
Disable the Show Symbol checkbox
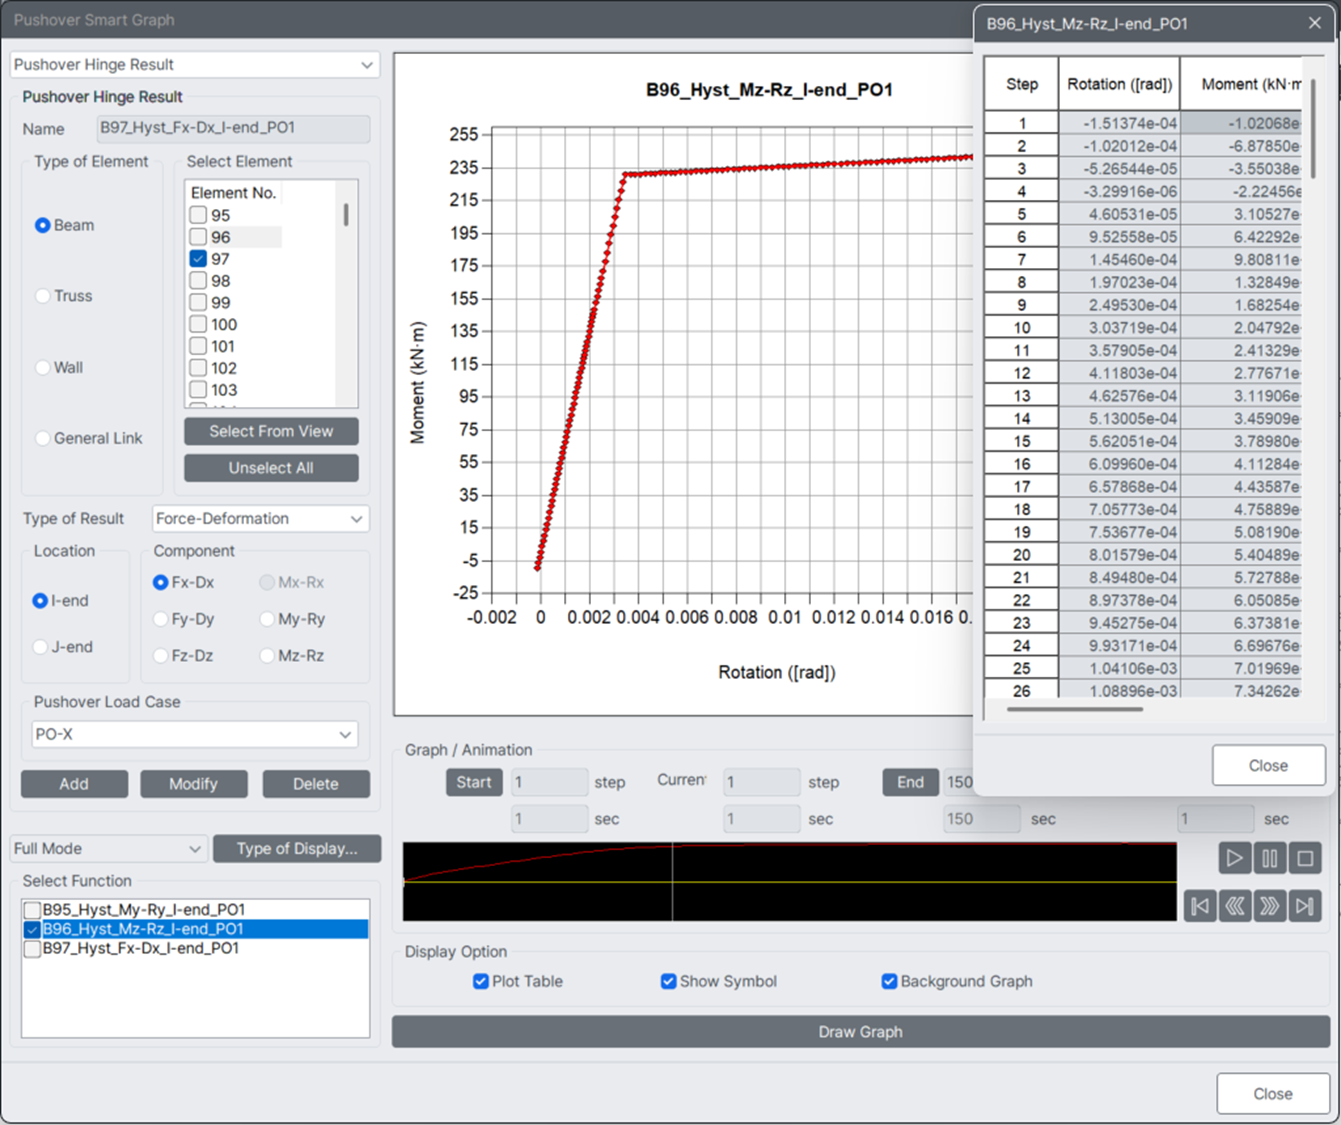pyautogui.click(x=669, y=981)
